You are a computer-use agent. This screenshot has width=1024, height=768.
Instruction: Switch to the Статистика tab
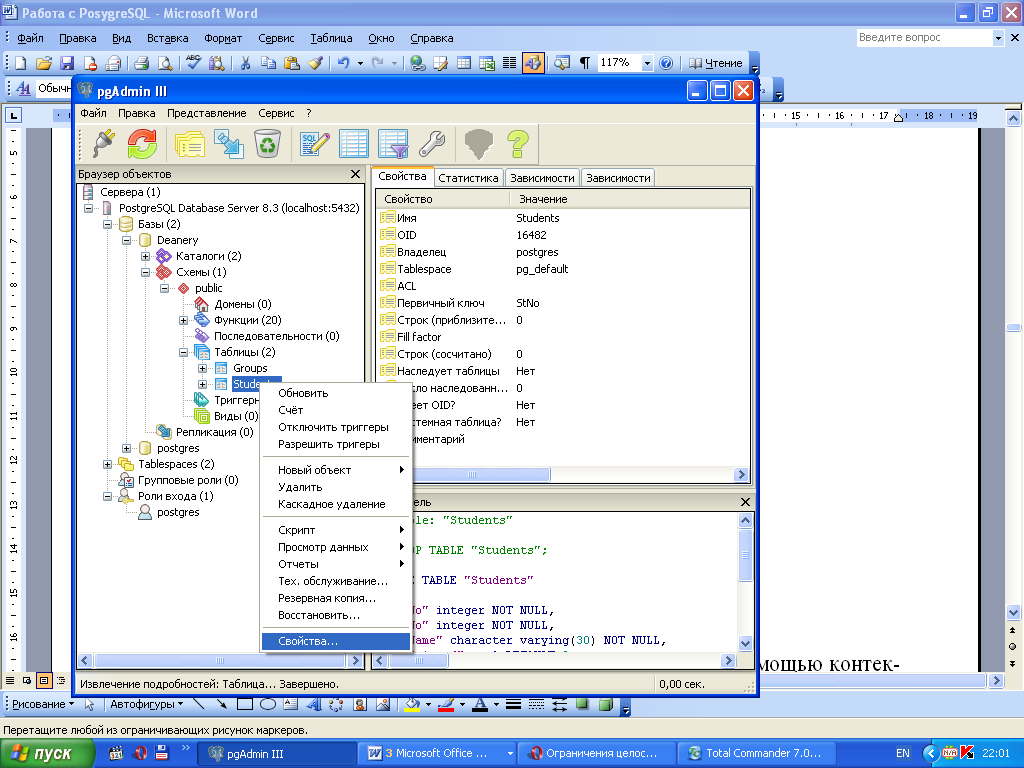point(468,178)
